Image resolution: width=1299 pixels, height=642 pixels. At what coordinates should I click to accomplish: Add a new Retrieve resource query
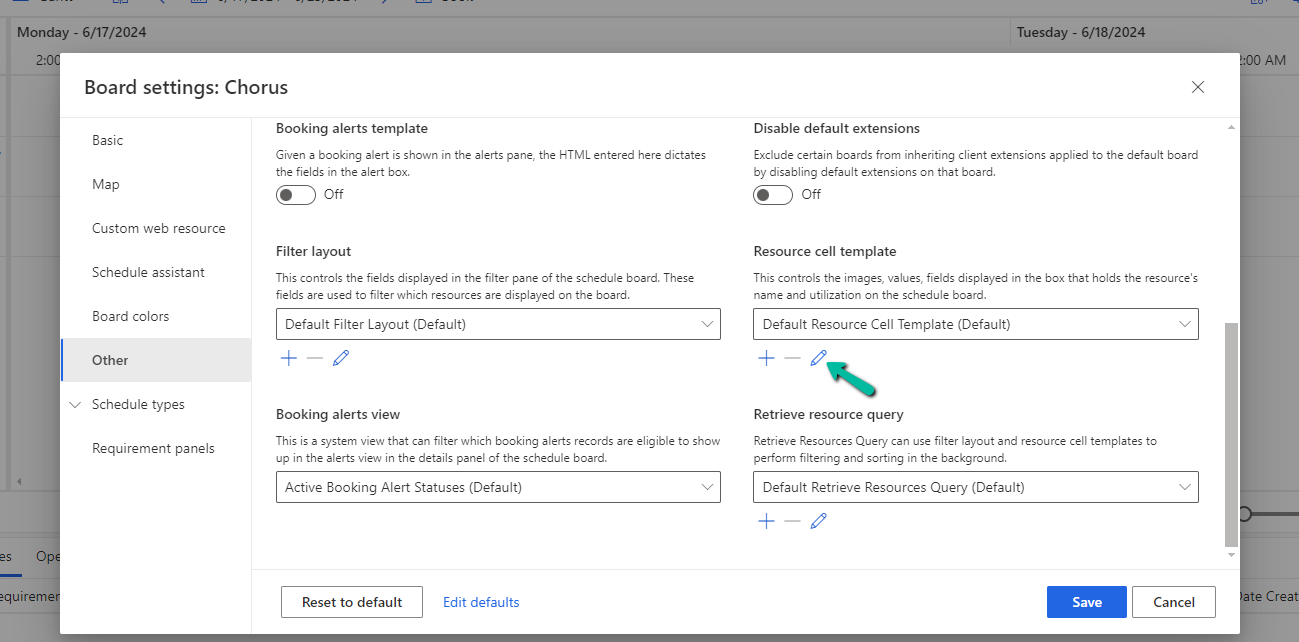[766, 520]
